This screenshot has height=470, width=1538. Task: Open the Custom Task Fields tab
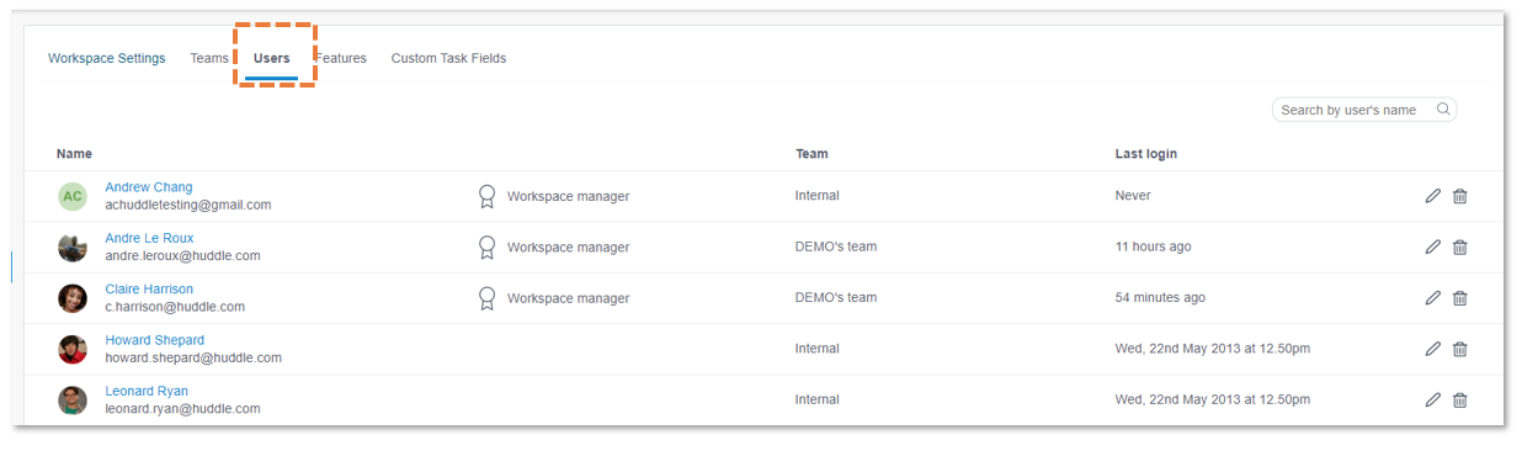tap(448, 58)
